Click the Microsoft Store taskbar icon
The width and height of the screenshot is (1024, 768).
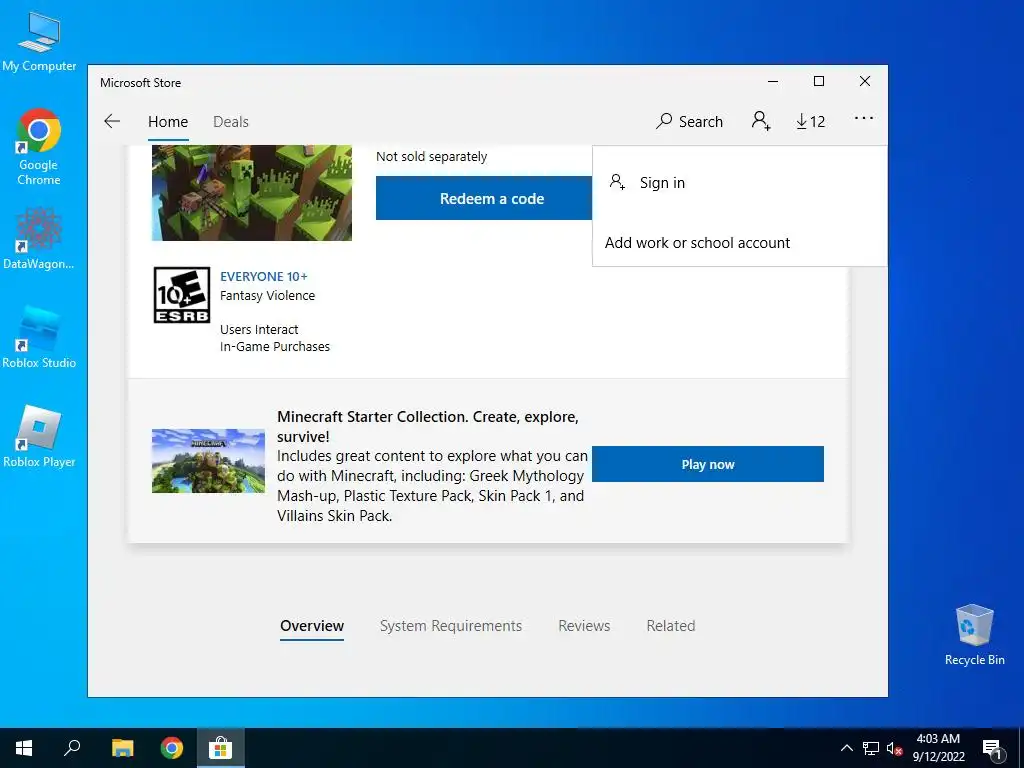pos(221,748)
